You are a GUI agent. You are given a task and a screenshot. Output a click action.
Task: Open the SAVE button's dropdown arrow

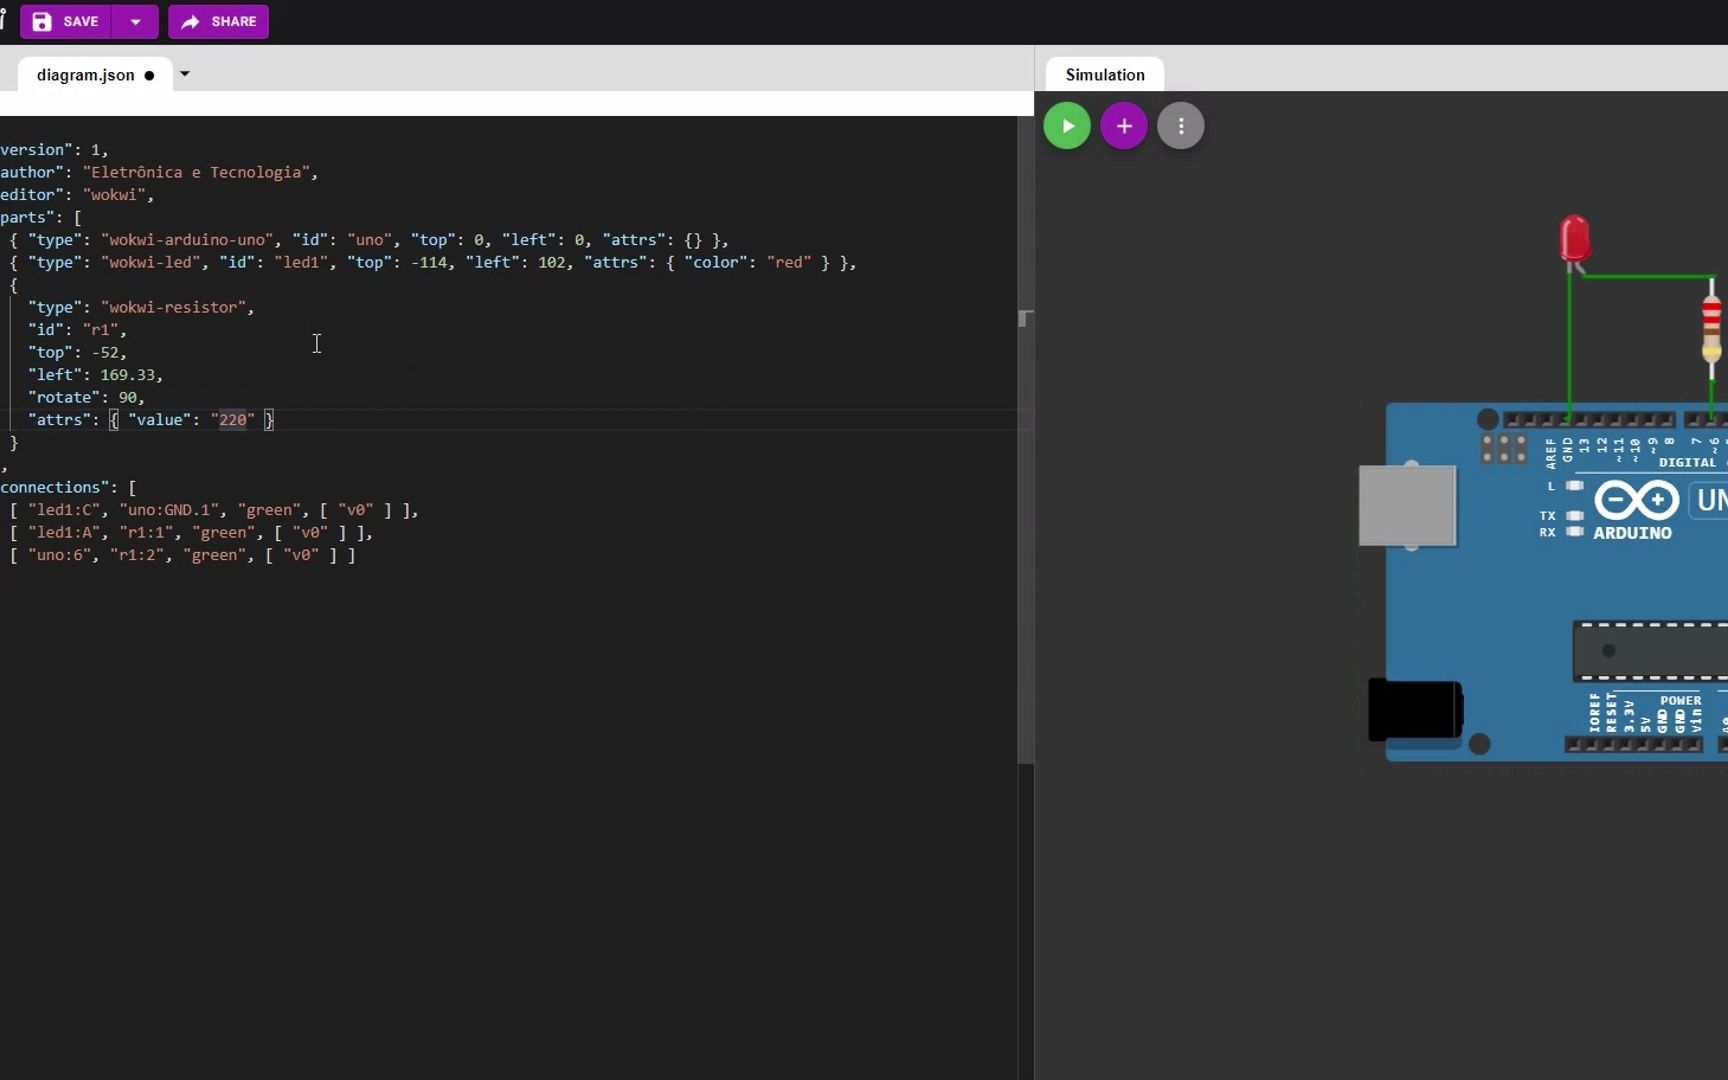click(137, 21)
